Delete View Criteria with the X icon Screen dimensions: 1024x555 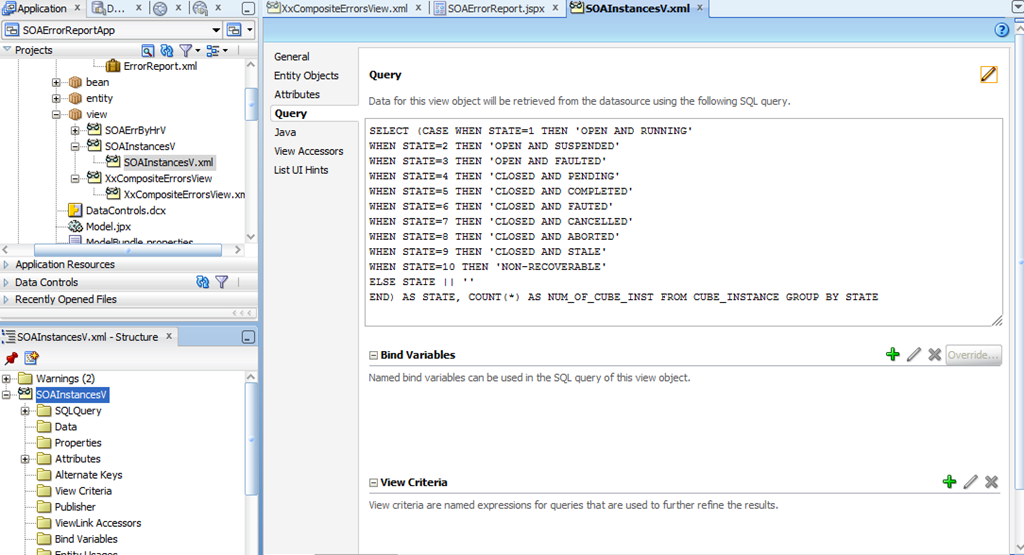tap(991, 482)
